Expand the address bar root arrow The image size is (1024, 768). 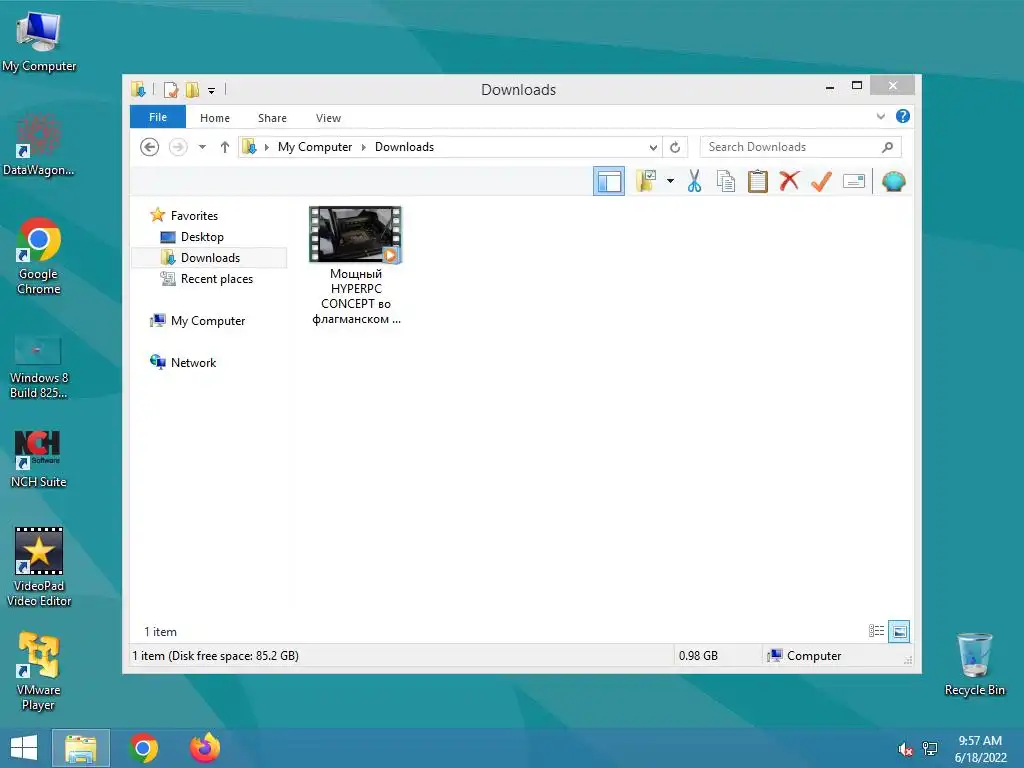point(266,147)
